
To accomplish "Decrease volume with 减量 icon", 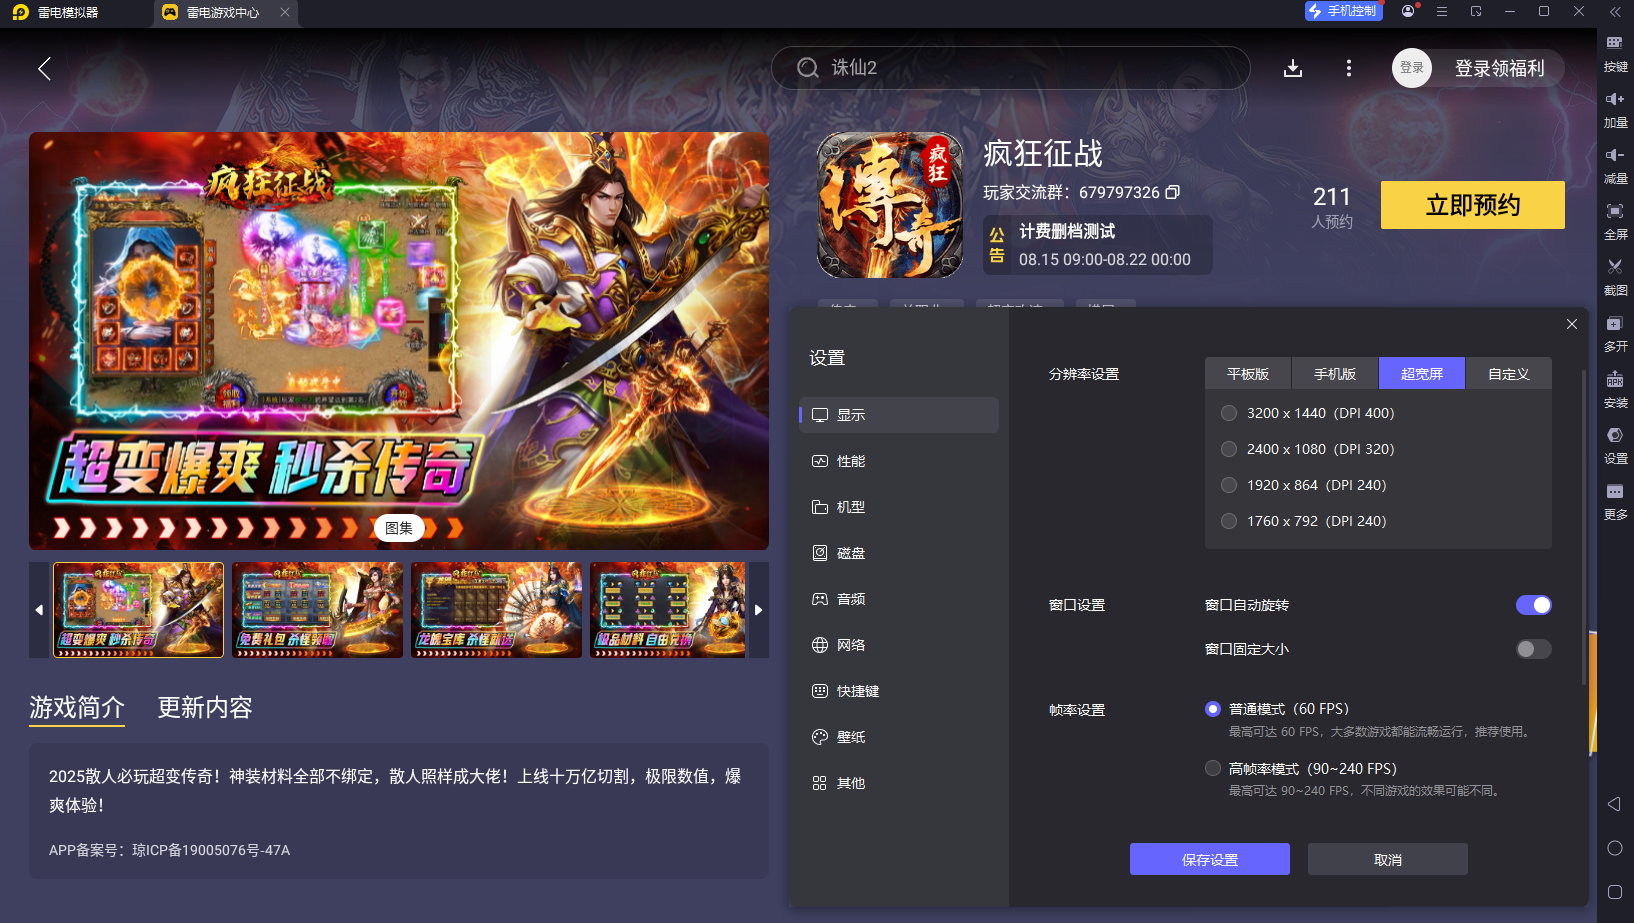I will tap(1615, 165).
